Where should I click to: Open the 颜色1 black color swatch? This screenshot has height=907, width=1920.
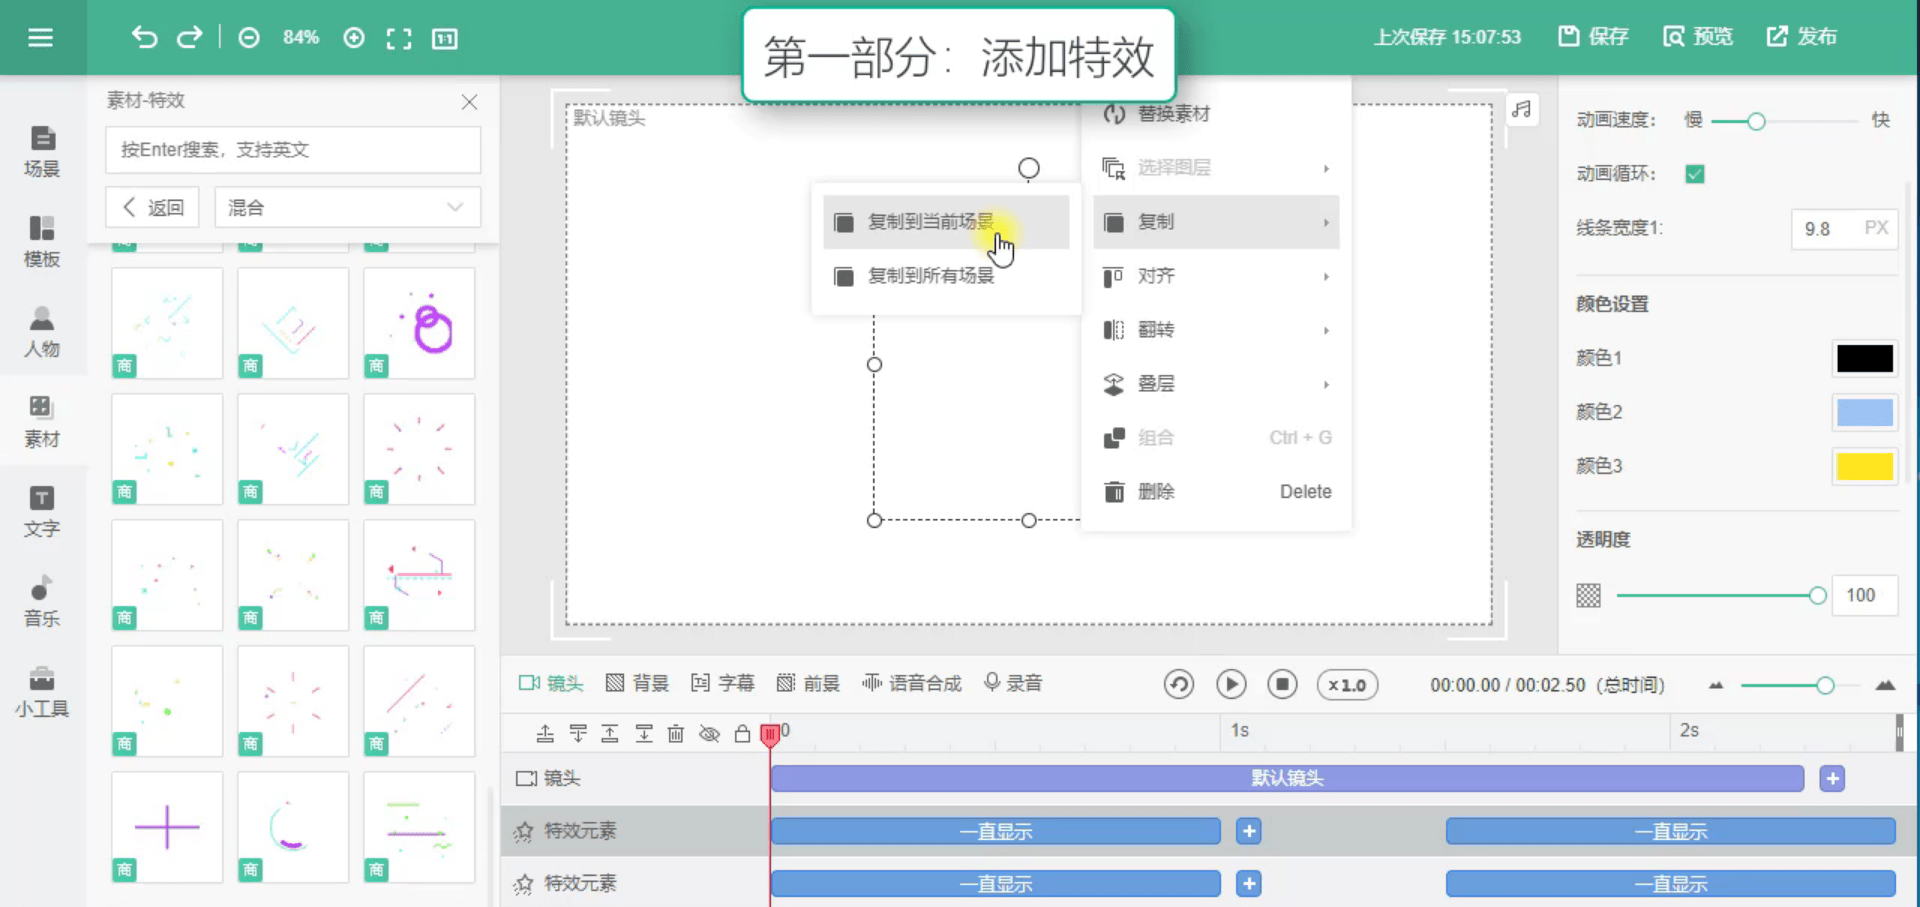(1865, 358)
